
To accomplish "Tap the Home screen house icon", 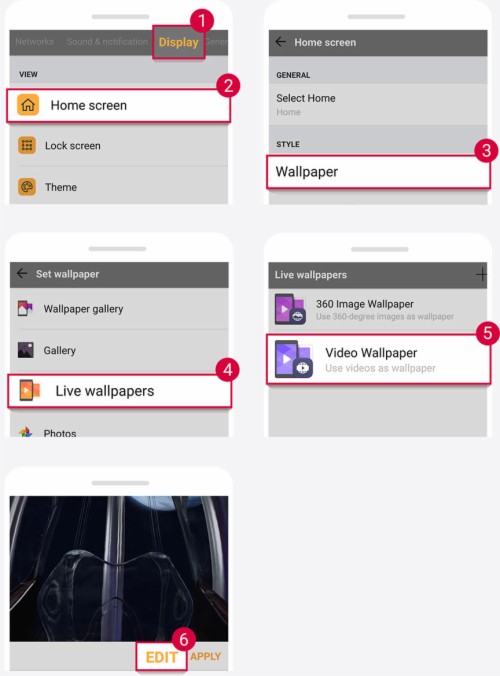I will (28, 105).
